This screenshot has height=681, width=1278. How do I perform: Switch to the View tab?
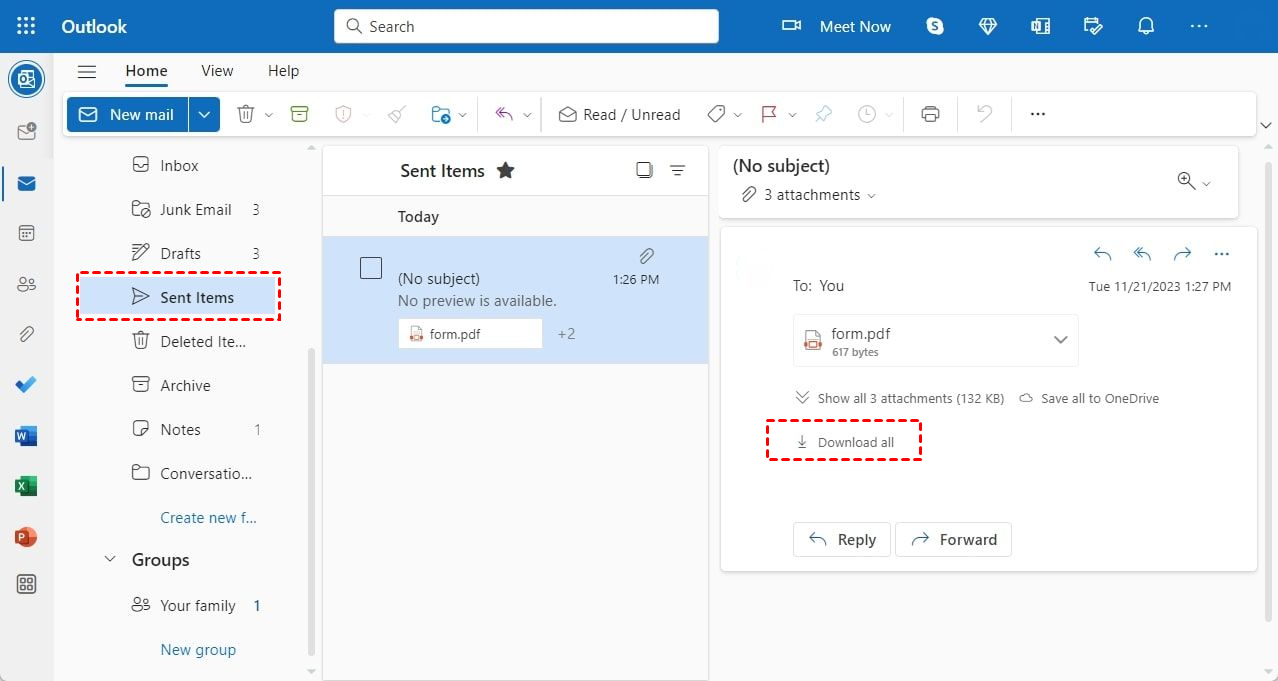tap(217, 71)
